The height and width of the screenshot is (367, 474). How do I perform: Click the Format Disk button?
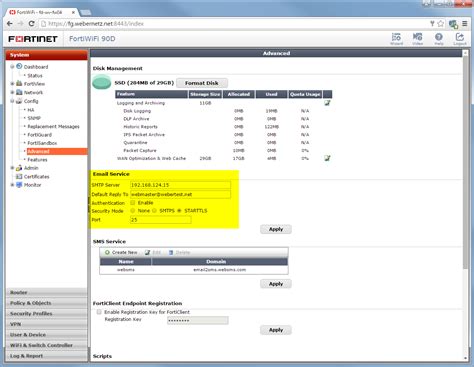click(202, 83)
